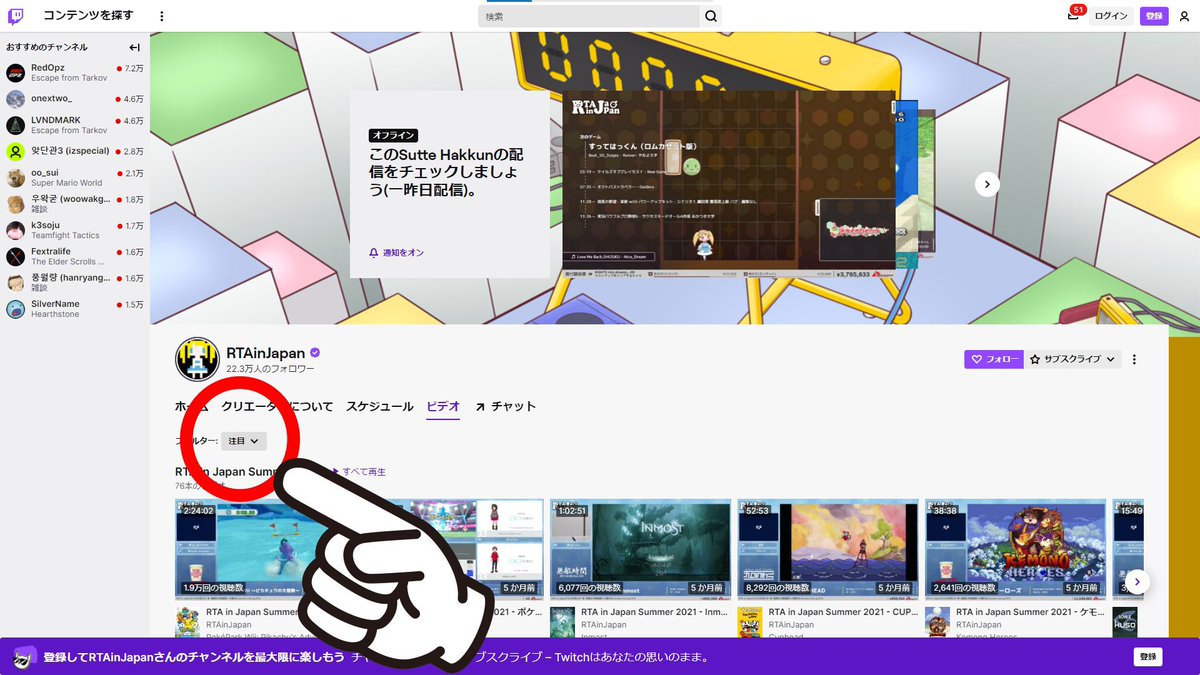
Task: Open the 38:38 Kemono Heroes video thumbnail
Action: point(1015,548)
